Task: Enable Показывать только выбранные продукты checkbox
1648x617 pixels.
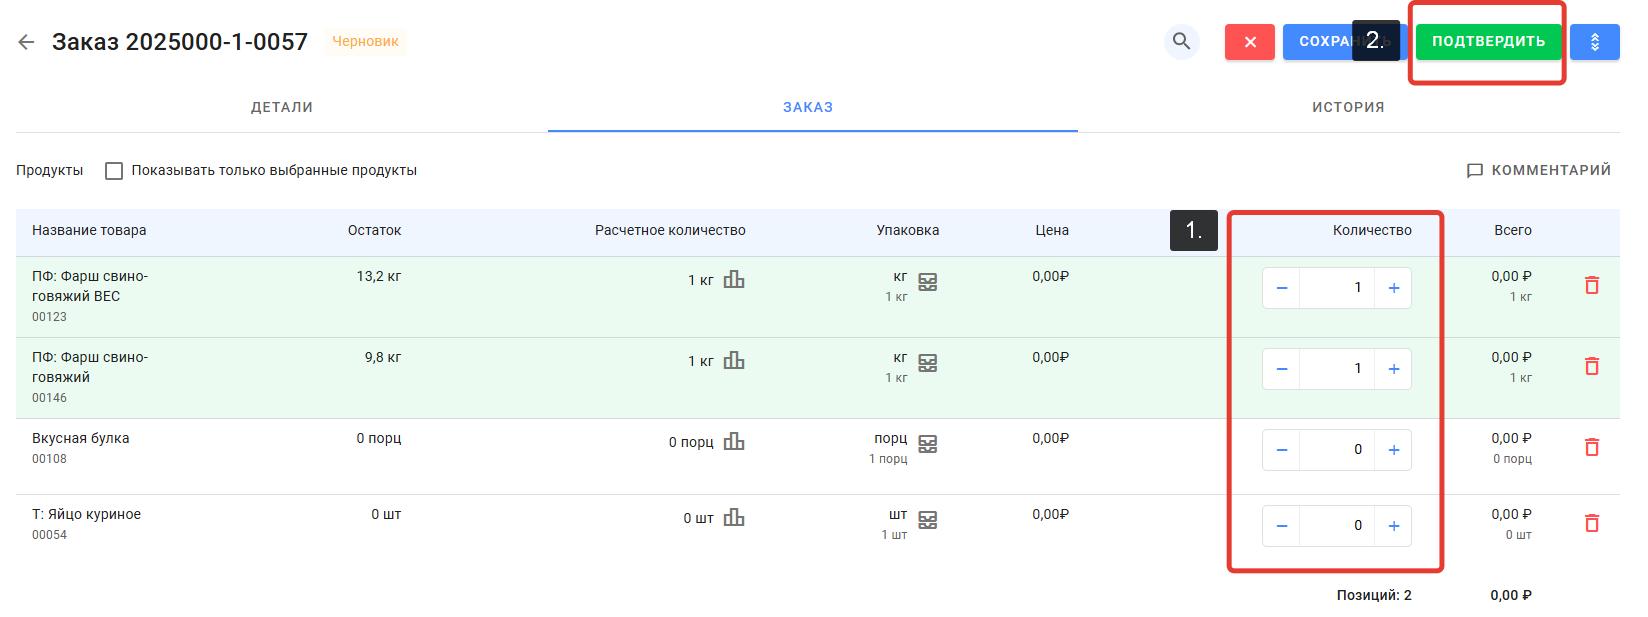Action: pyautogui.click(x=114, y=171)
